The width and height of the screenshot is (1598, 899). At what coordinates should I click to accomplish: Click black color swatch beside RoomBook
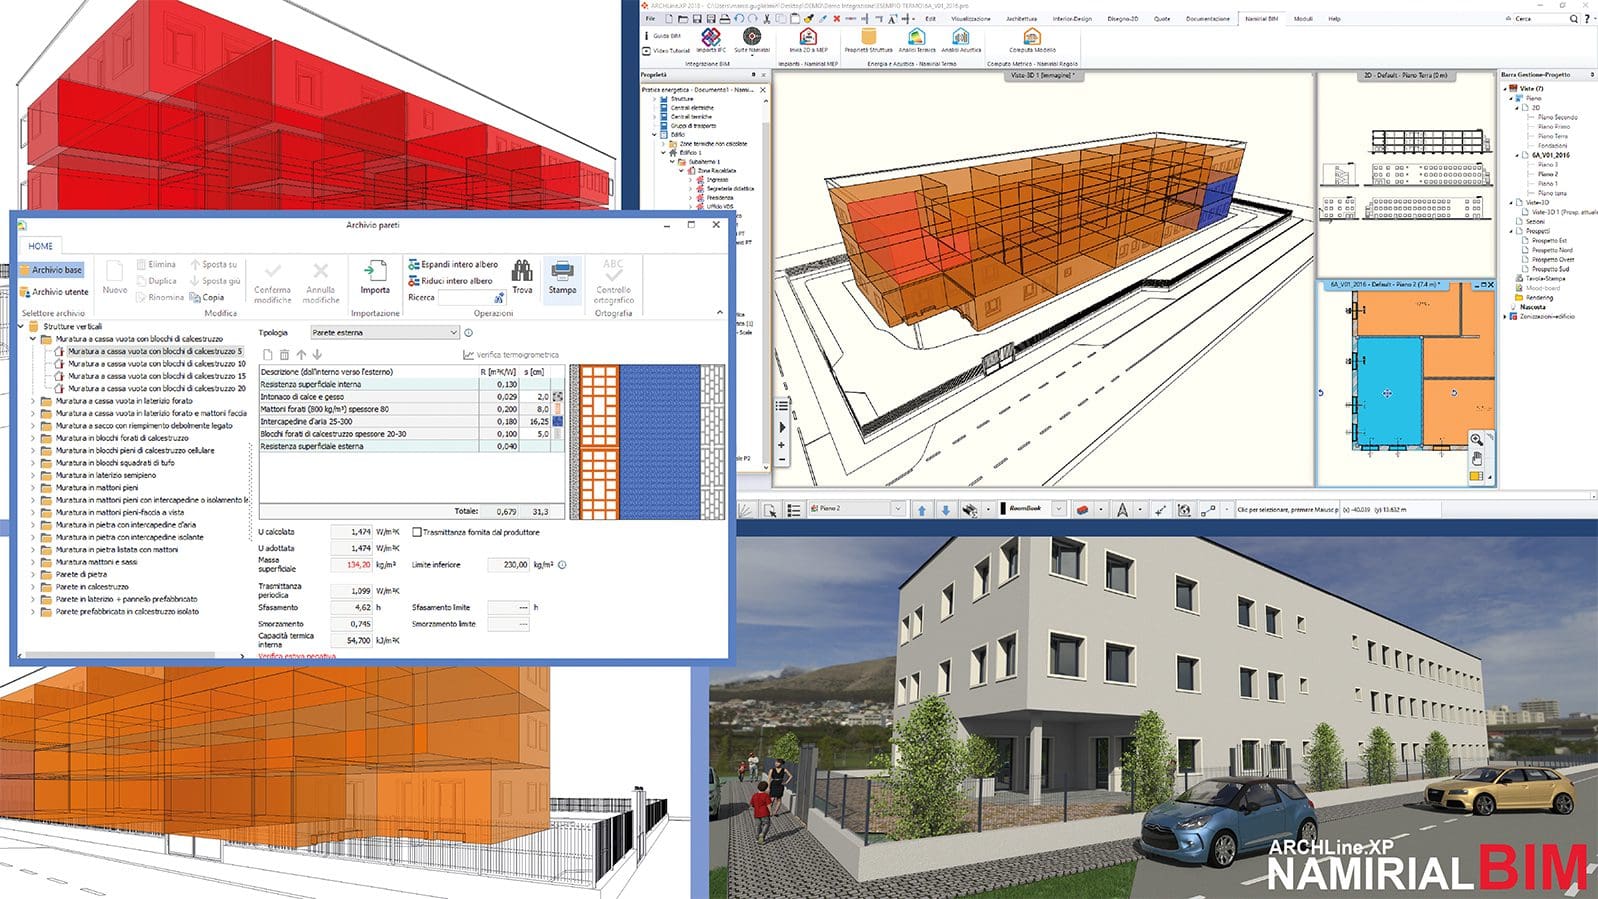pyautogui.click(x=1003, y=508)
